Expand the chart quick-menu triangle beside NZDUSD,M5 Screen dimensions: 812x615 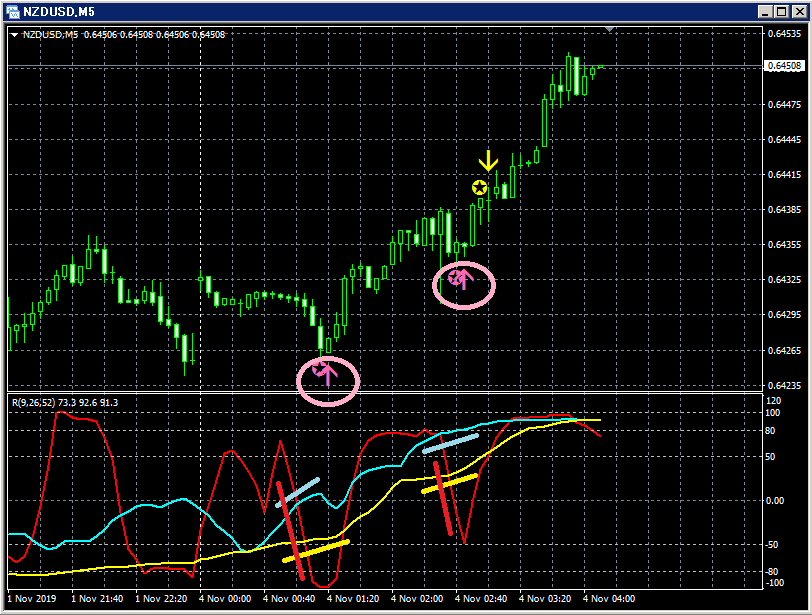tap(14, 35)
